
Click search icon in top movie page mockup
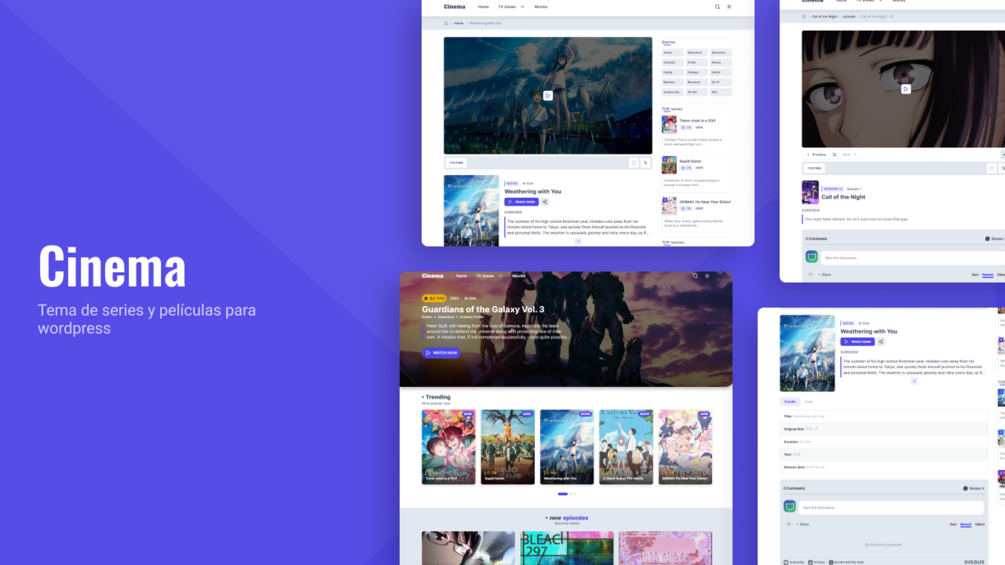(x=717, y=7)
